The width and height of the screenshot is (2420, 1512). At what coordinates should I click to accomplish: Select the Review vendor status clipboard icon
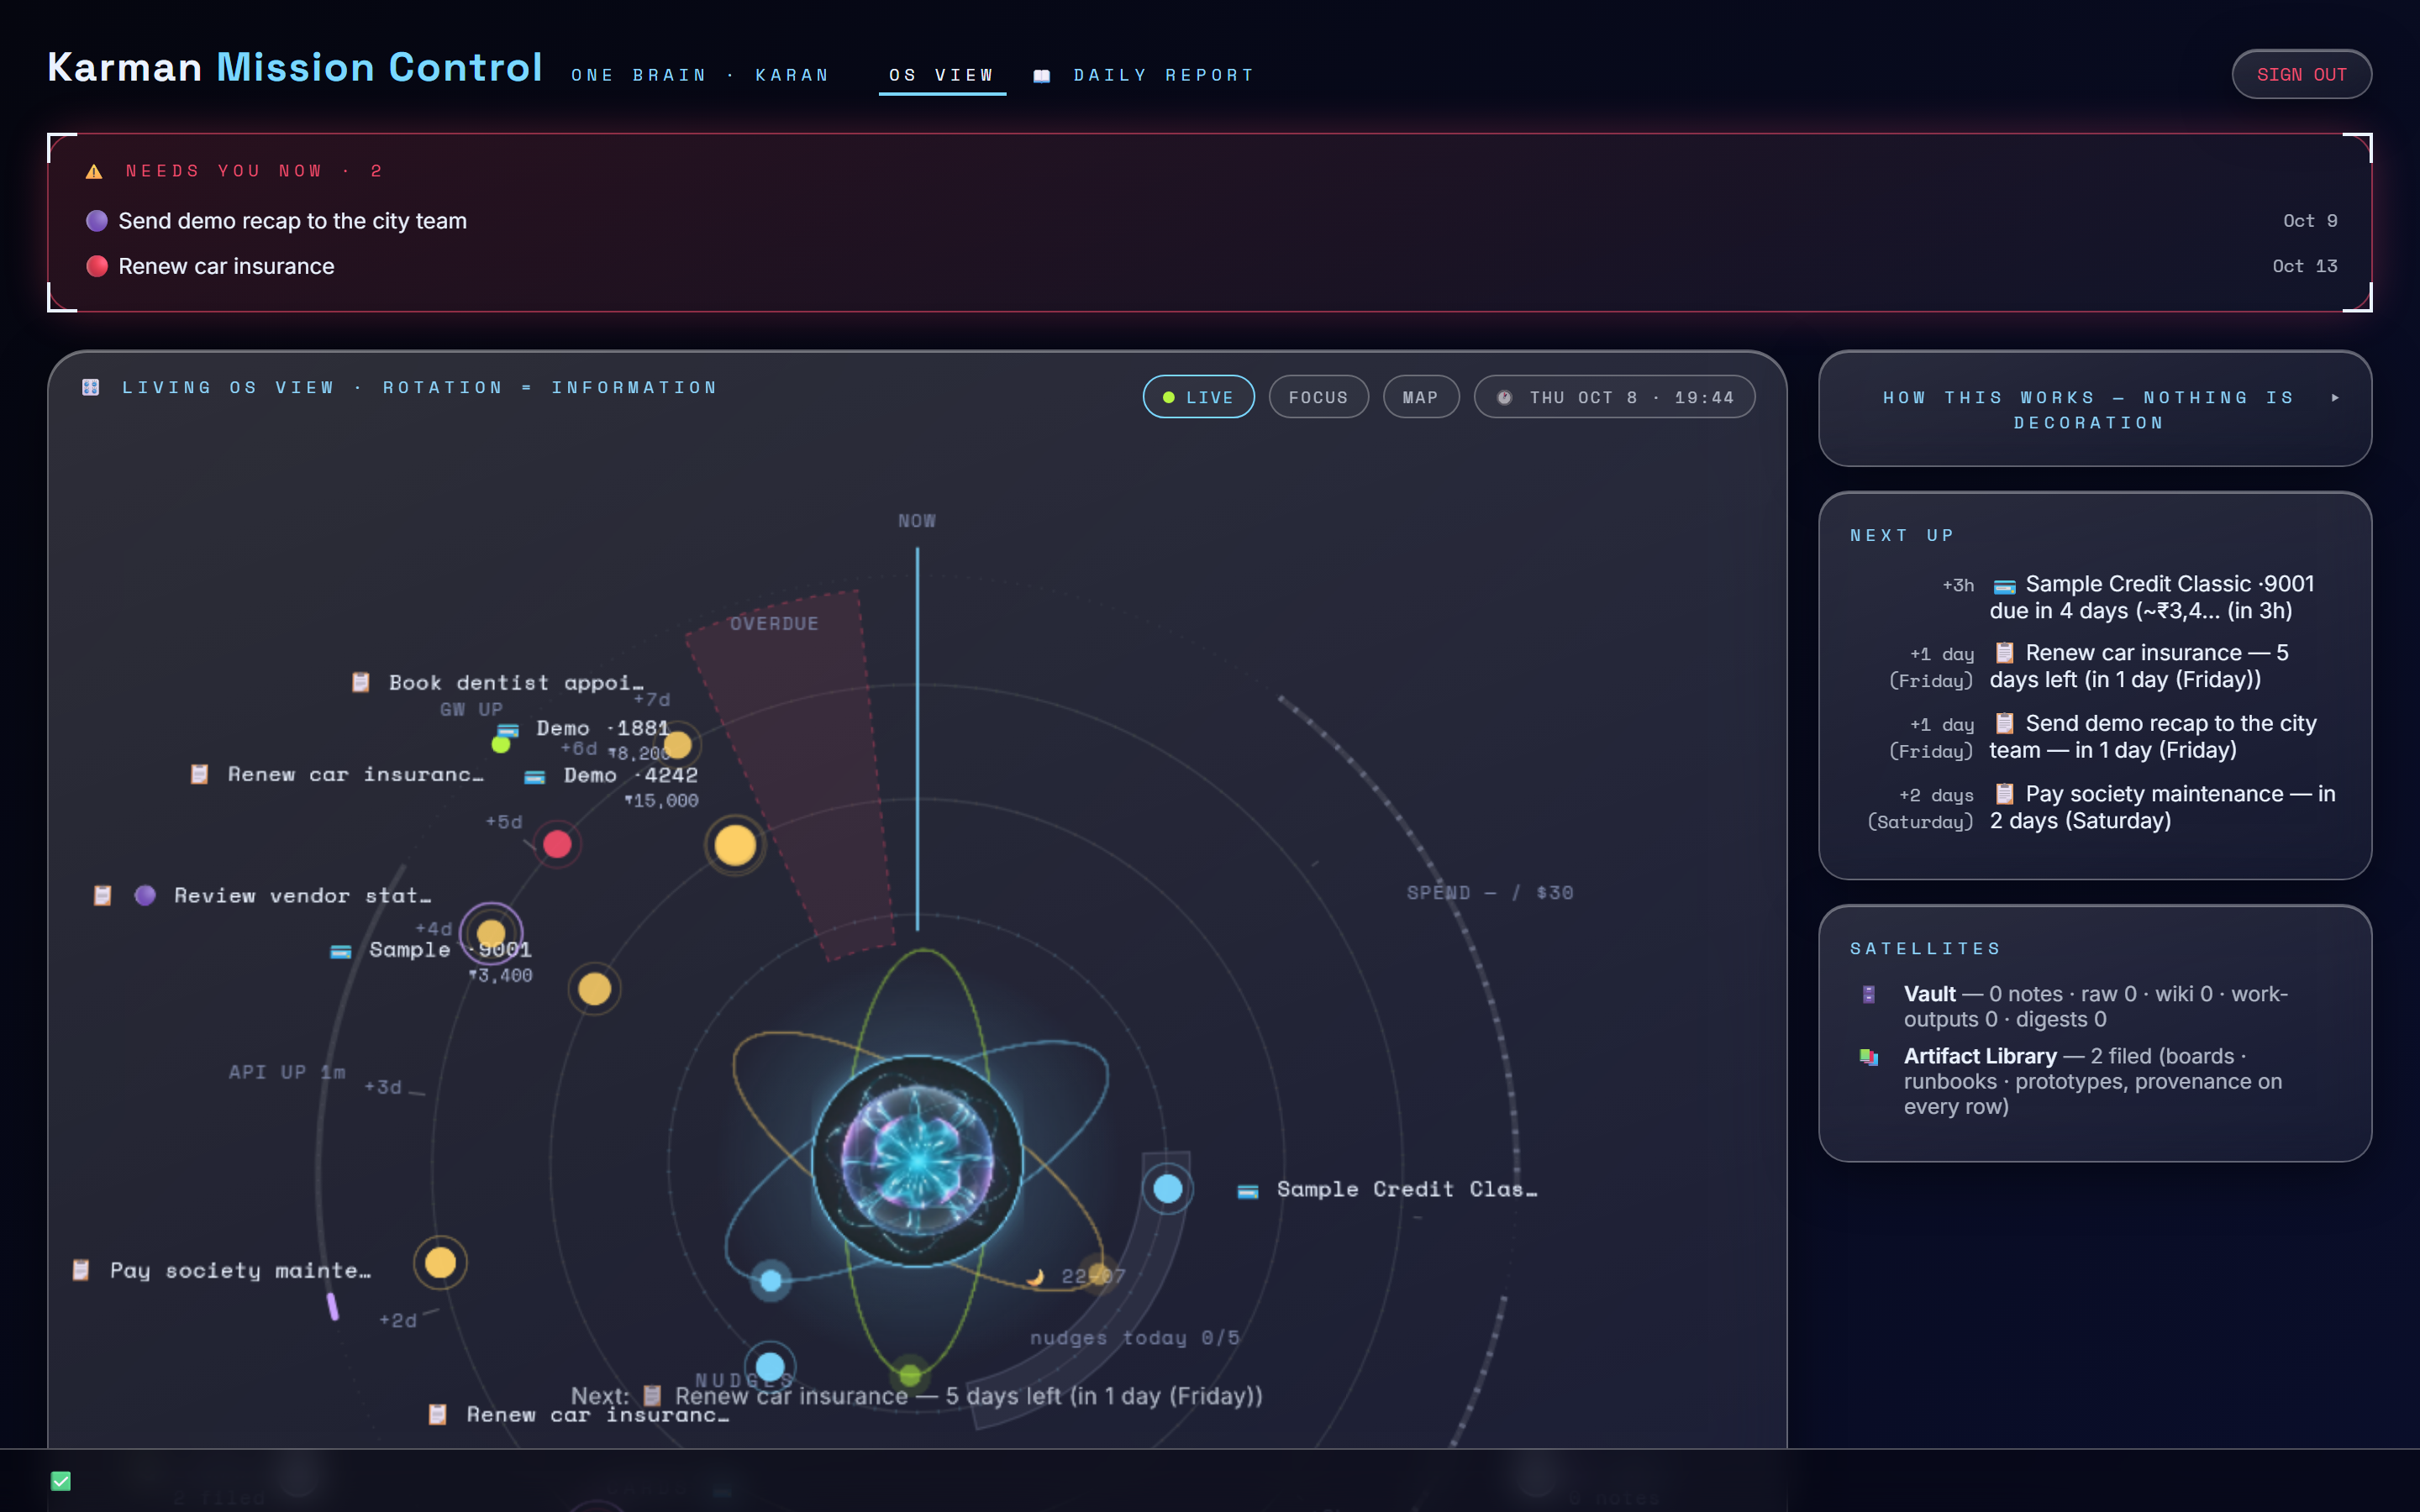pyautogui.click(x=102, y=896)
